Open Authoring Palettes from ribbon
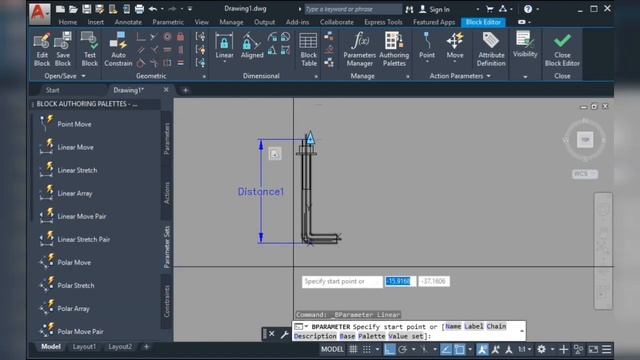The height and width of the screenshot is (360, 640). (394, 49)
